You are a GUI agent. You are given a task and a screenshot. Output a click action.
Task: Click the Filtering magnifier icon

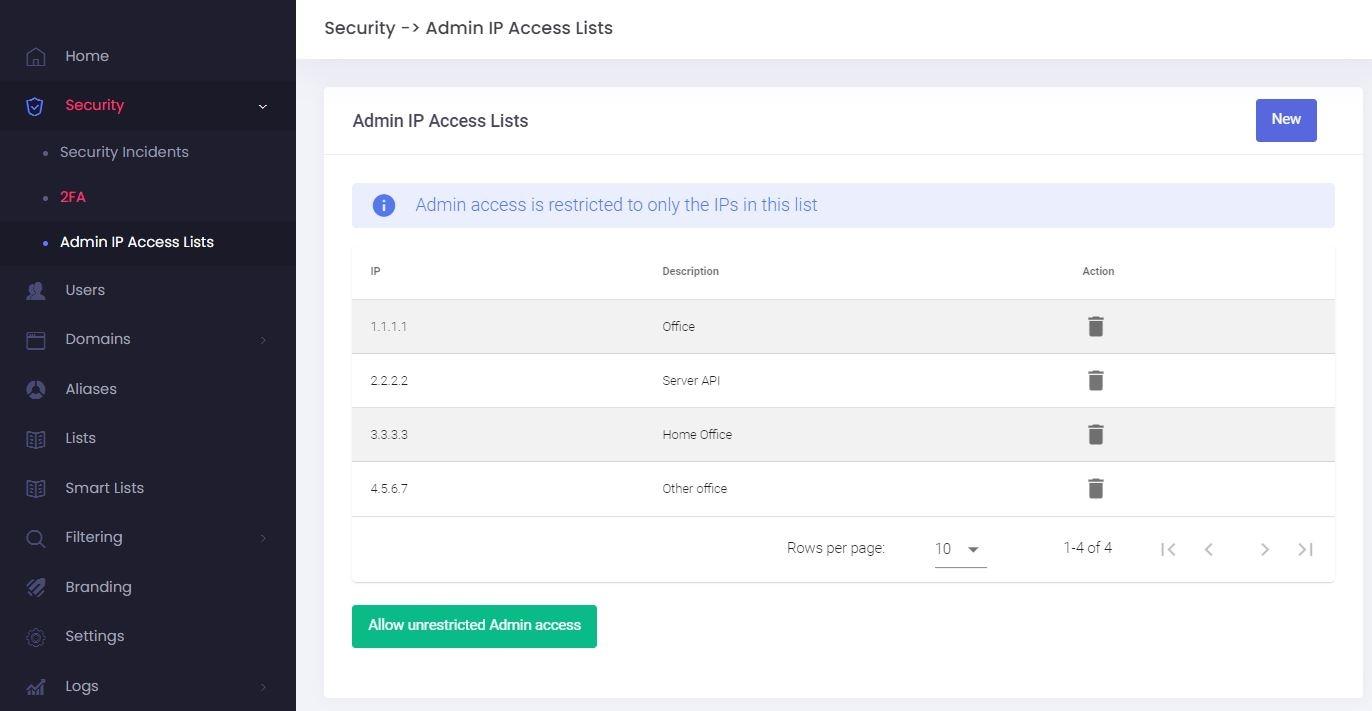35,537
